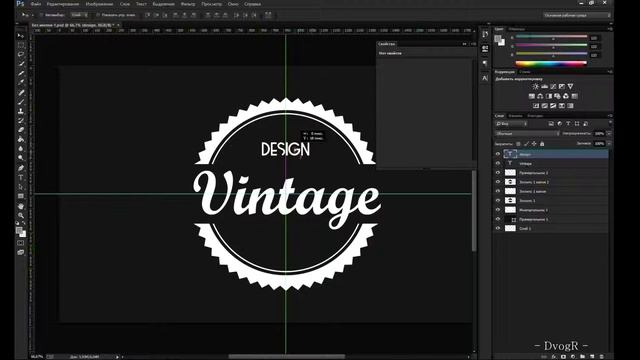Select the Clone Stamp tool
This screenshot has height=360, width=640.
point(21,111)
